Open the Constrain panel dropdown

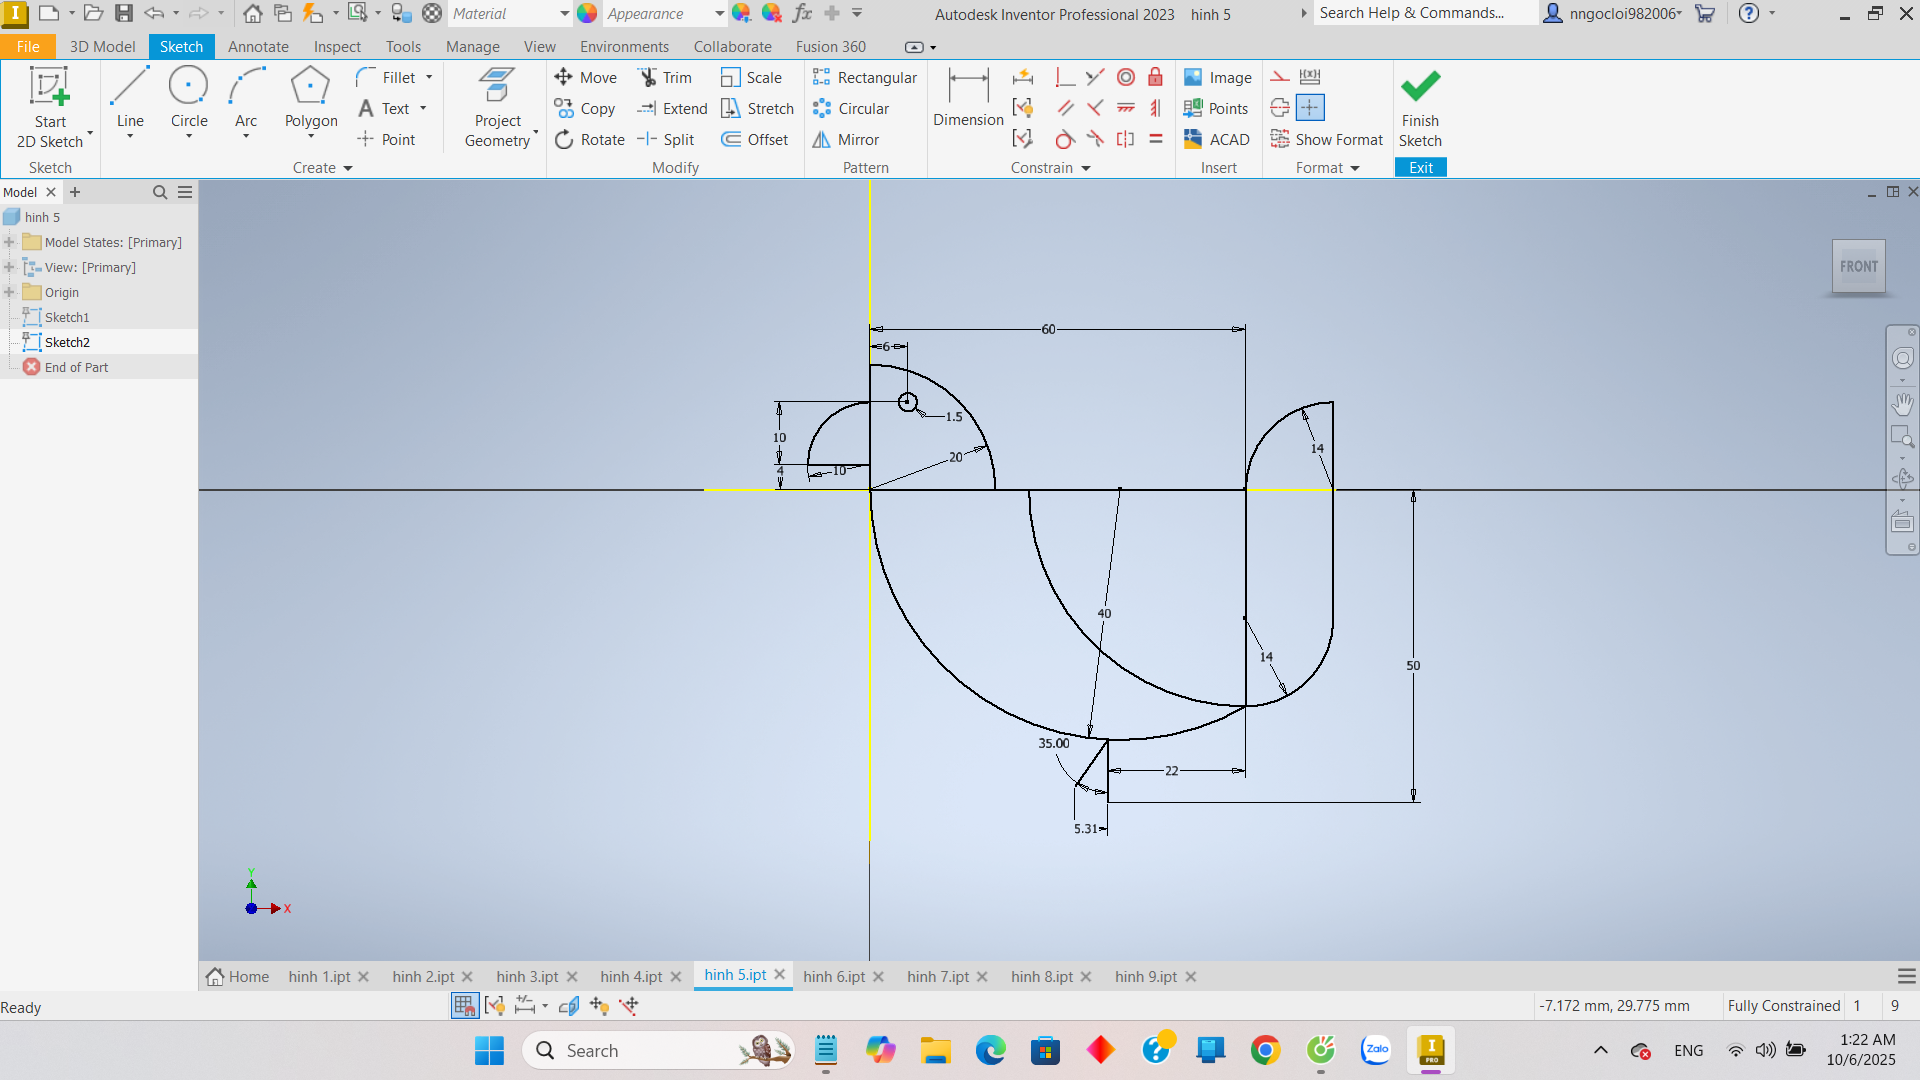[x=1086, y=168]
